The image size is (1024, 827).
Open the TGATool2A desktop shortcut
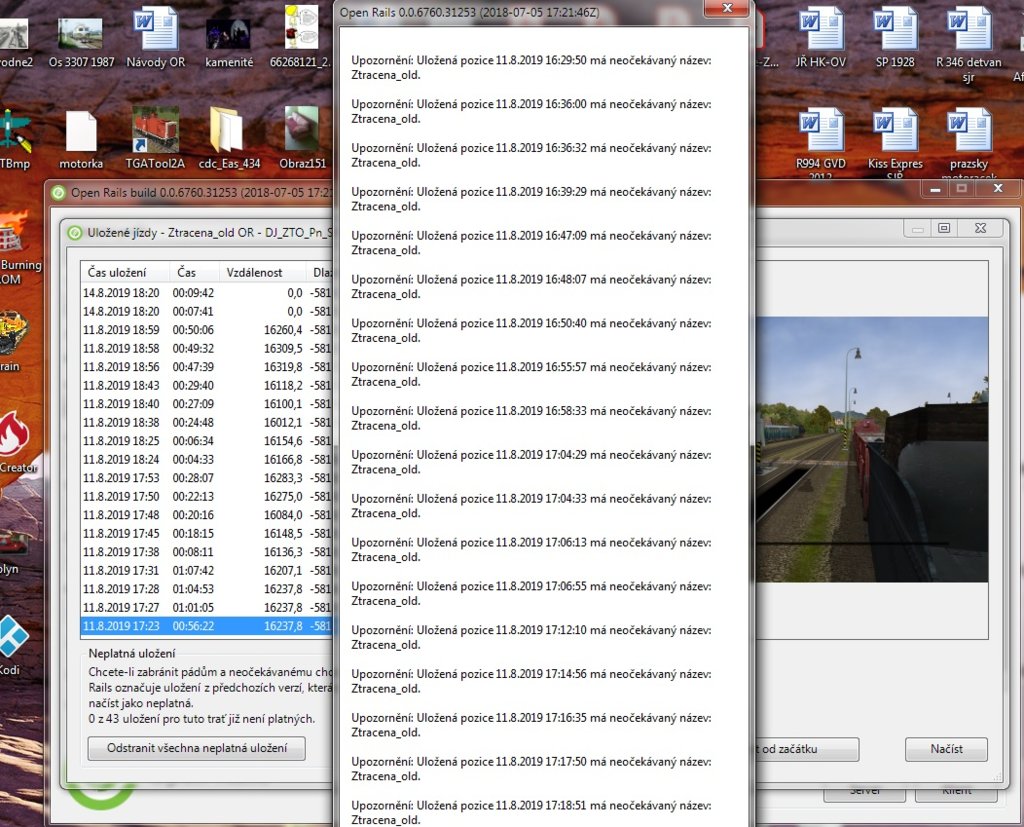pyautogui.click(x=155, y=131)
